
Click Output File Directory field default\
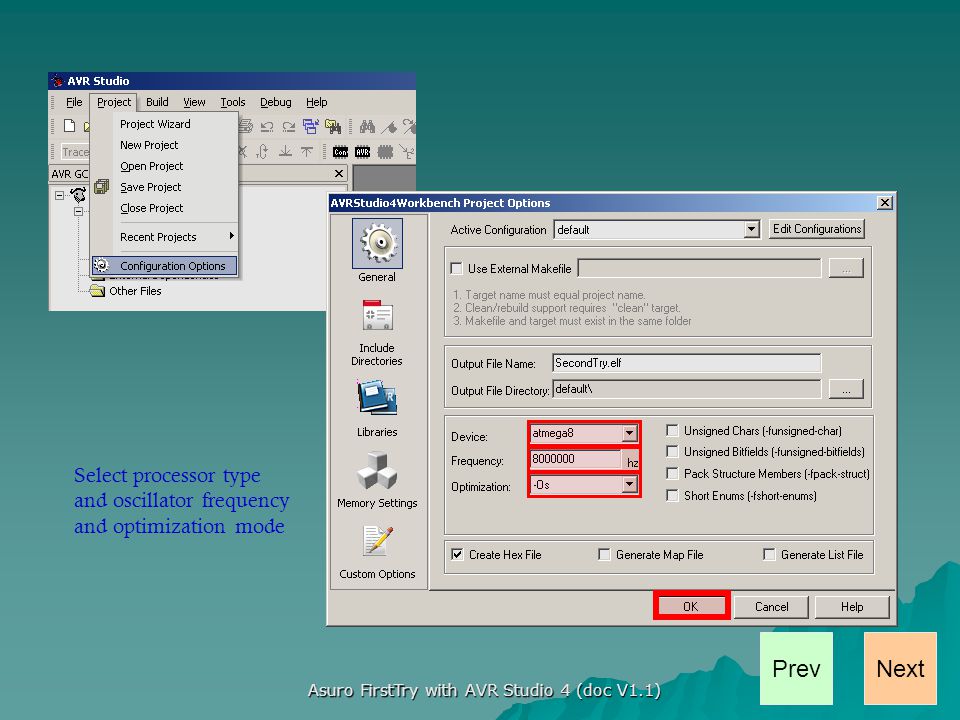click(686, 389)
